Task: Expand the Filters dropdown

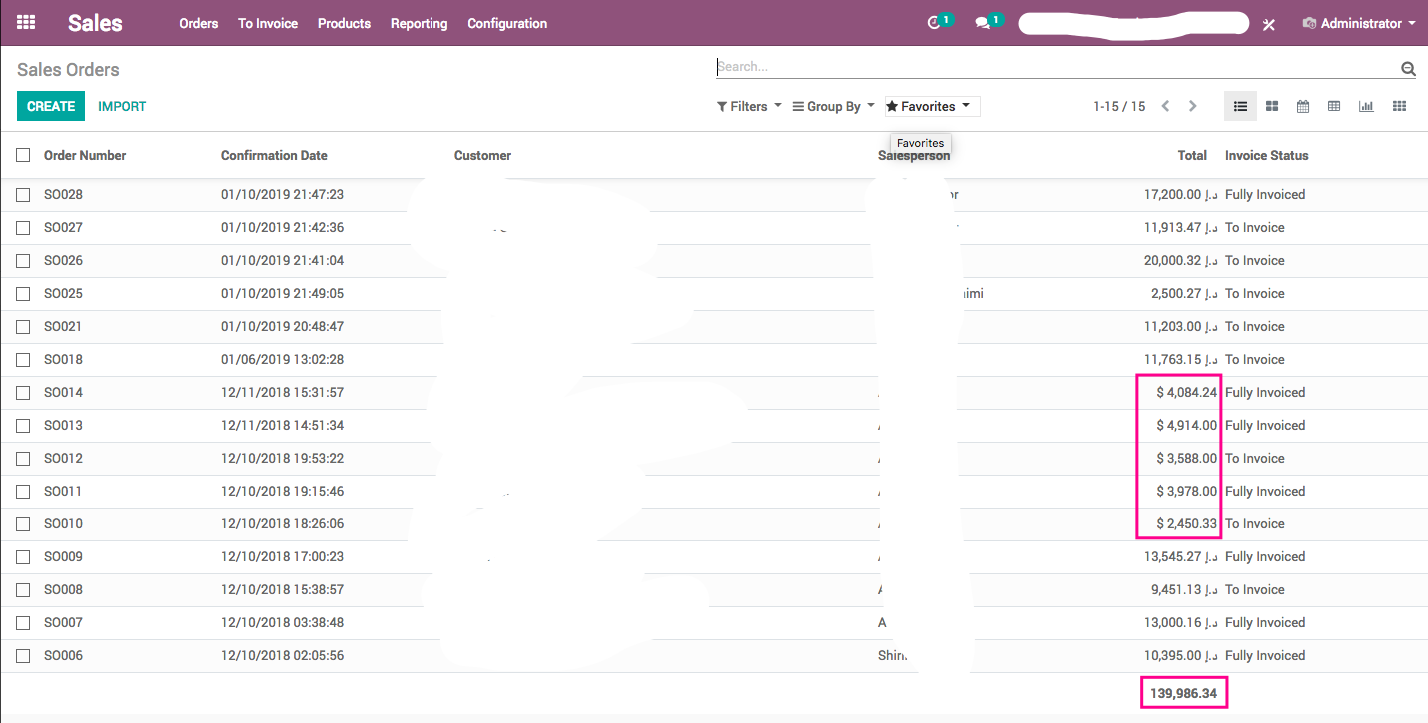Action: click(x=749, y=106)
